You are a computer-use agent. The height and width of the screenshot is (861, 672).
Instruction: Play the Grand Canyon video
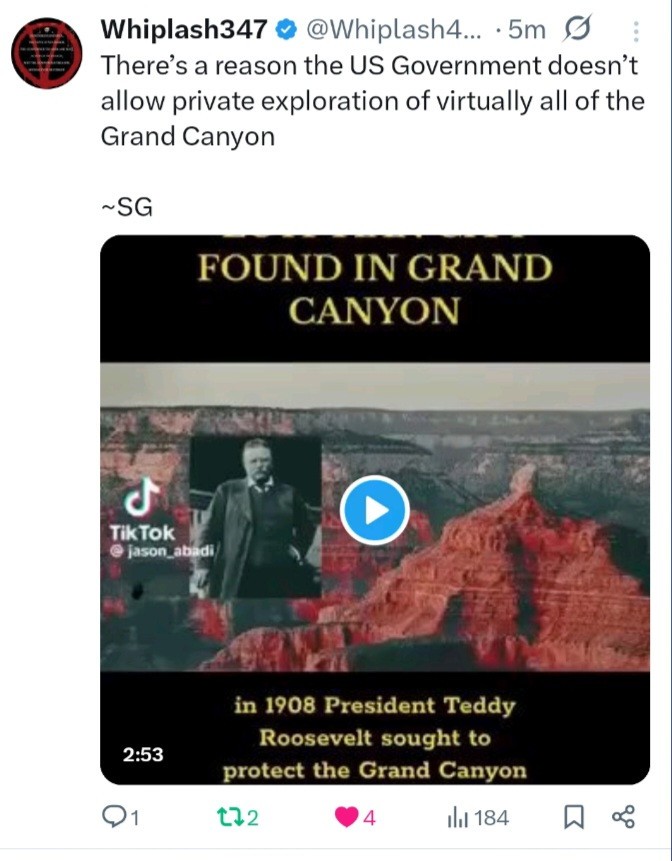(x=374, y=511)
